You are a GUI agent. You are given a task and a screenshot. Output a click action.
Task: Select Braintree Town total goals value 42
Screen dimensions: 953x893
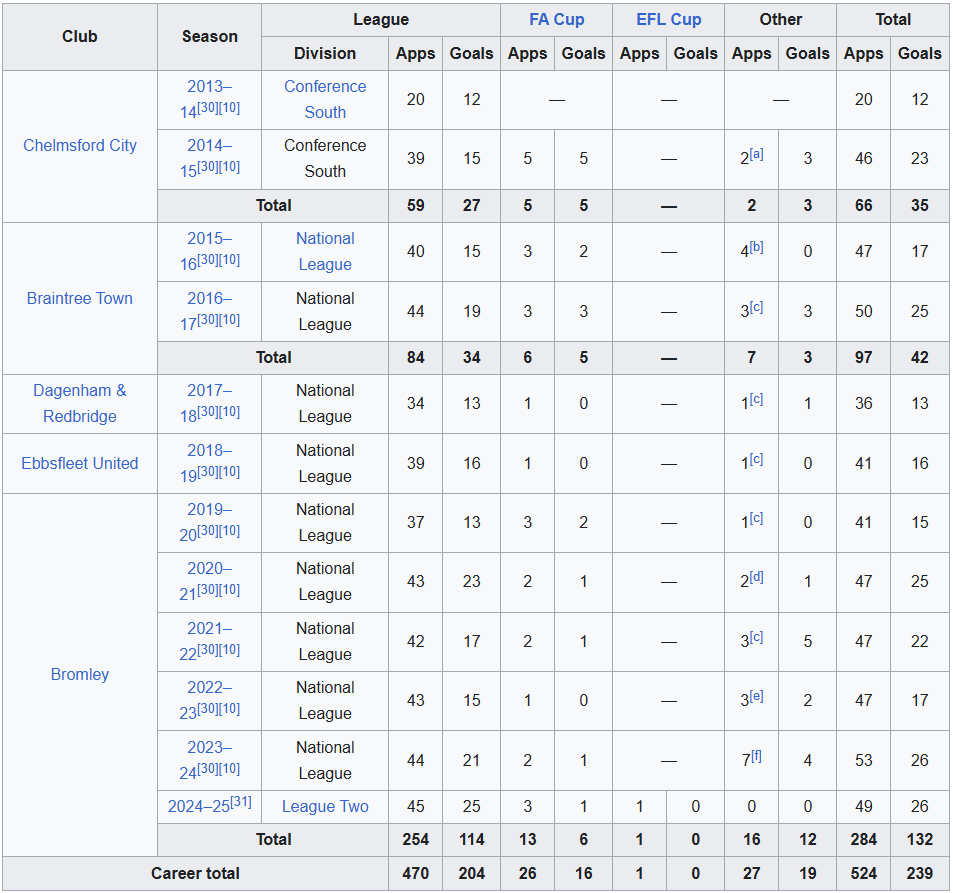(x=920, y=357)
